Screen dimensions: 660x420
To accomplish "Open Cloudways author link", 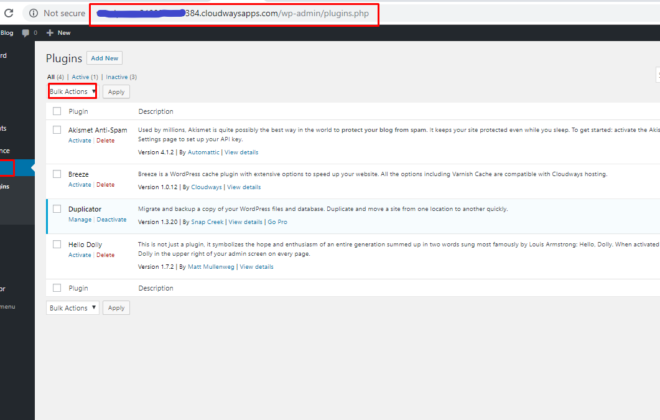I will [x=206, y=187].
